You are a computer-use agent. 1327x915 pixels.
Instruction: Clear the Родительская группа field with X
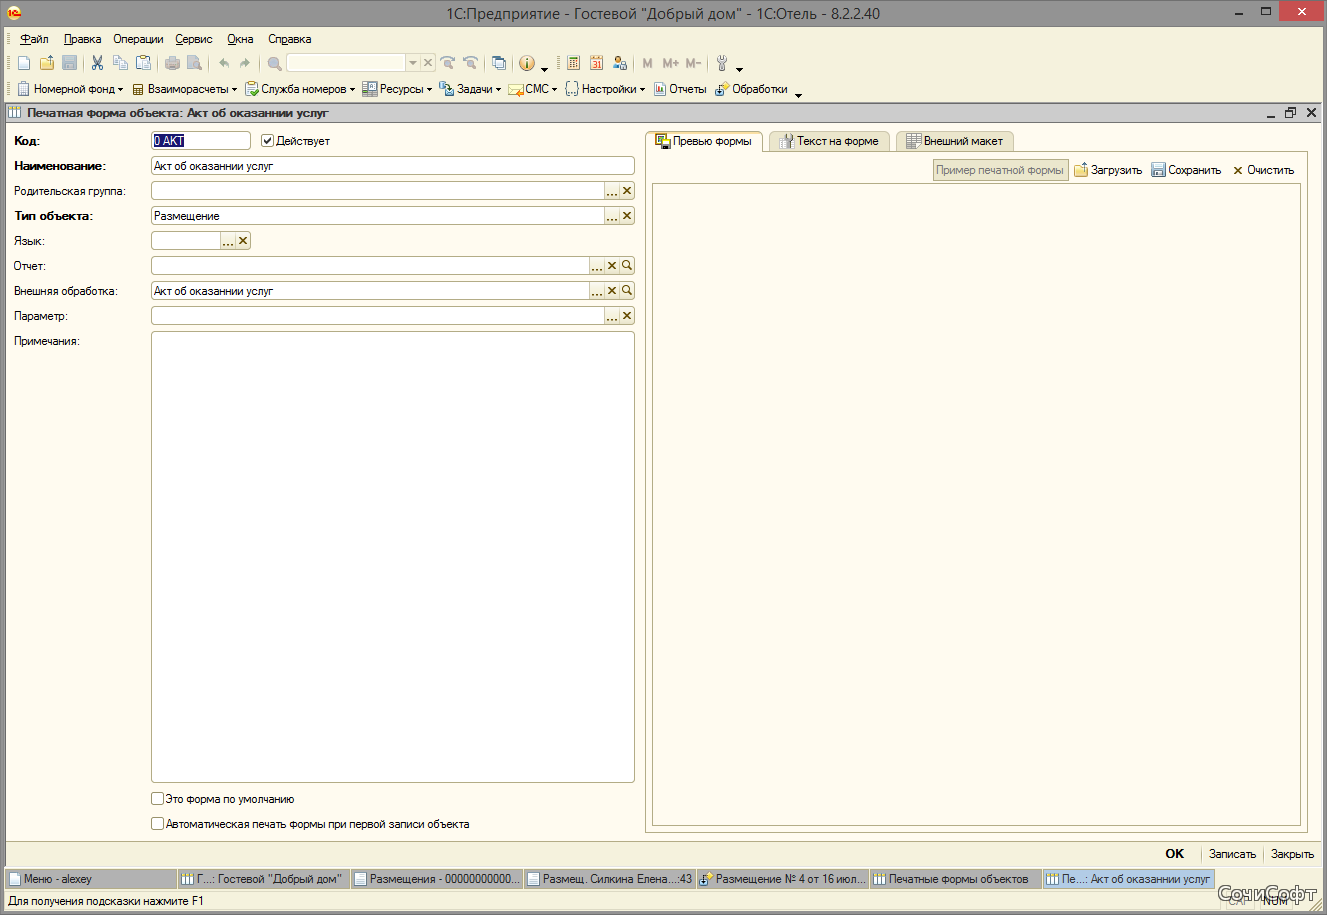(627, 191)
